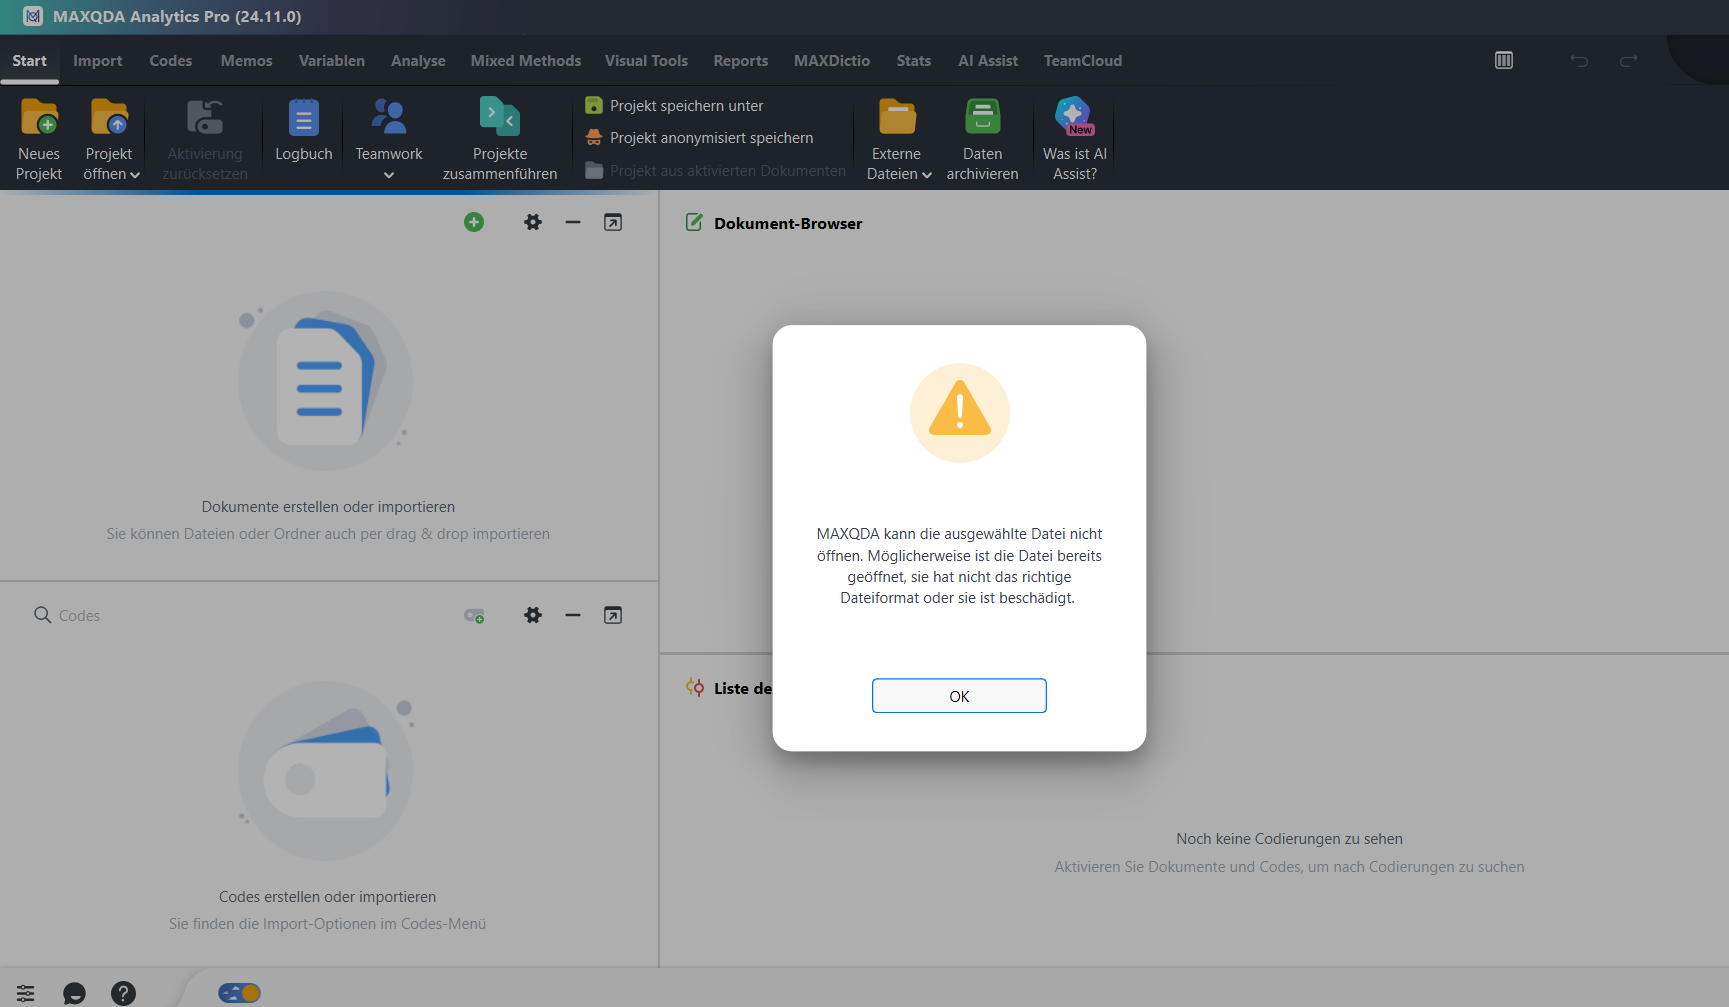Expand the Projekt öffnen dropdown arrow
The image size is (1729, 1007).
click(135, 175)
